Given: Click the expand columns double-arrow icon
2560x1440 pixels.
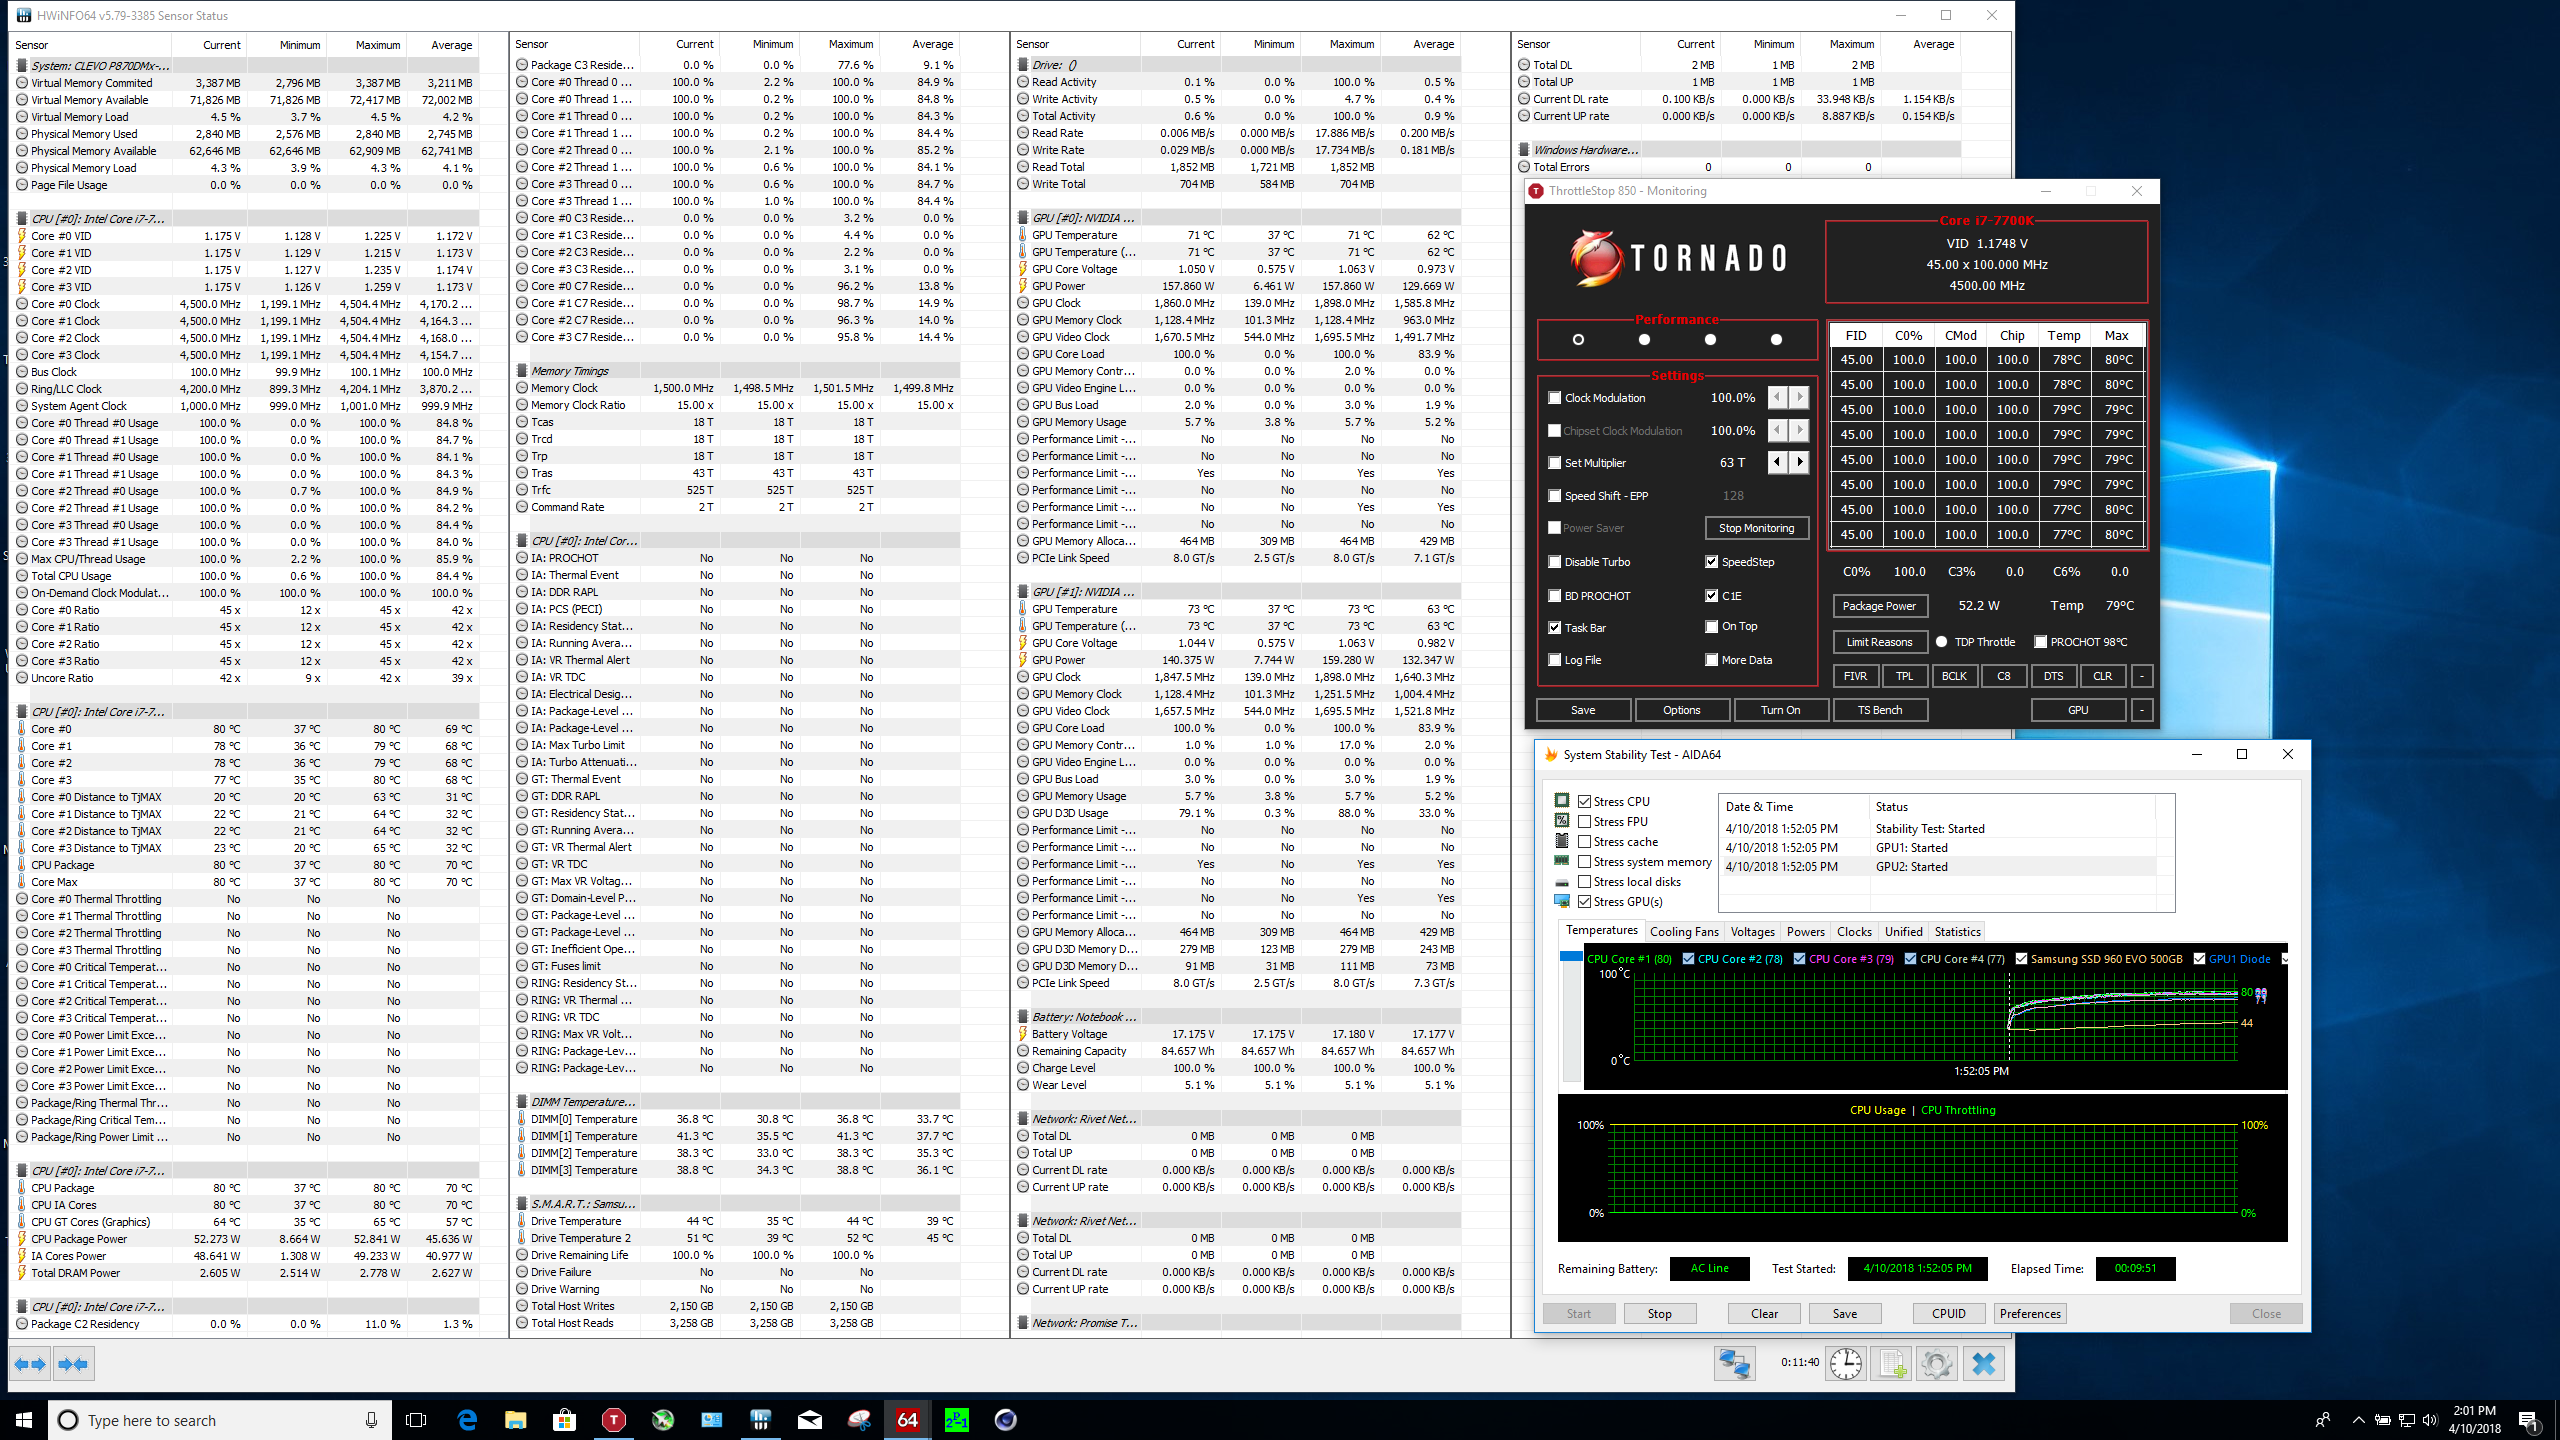Looking at the screenshot, I should 30,1364.
